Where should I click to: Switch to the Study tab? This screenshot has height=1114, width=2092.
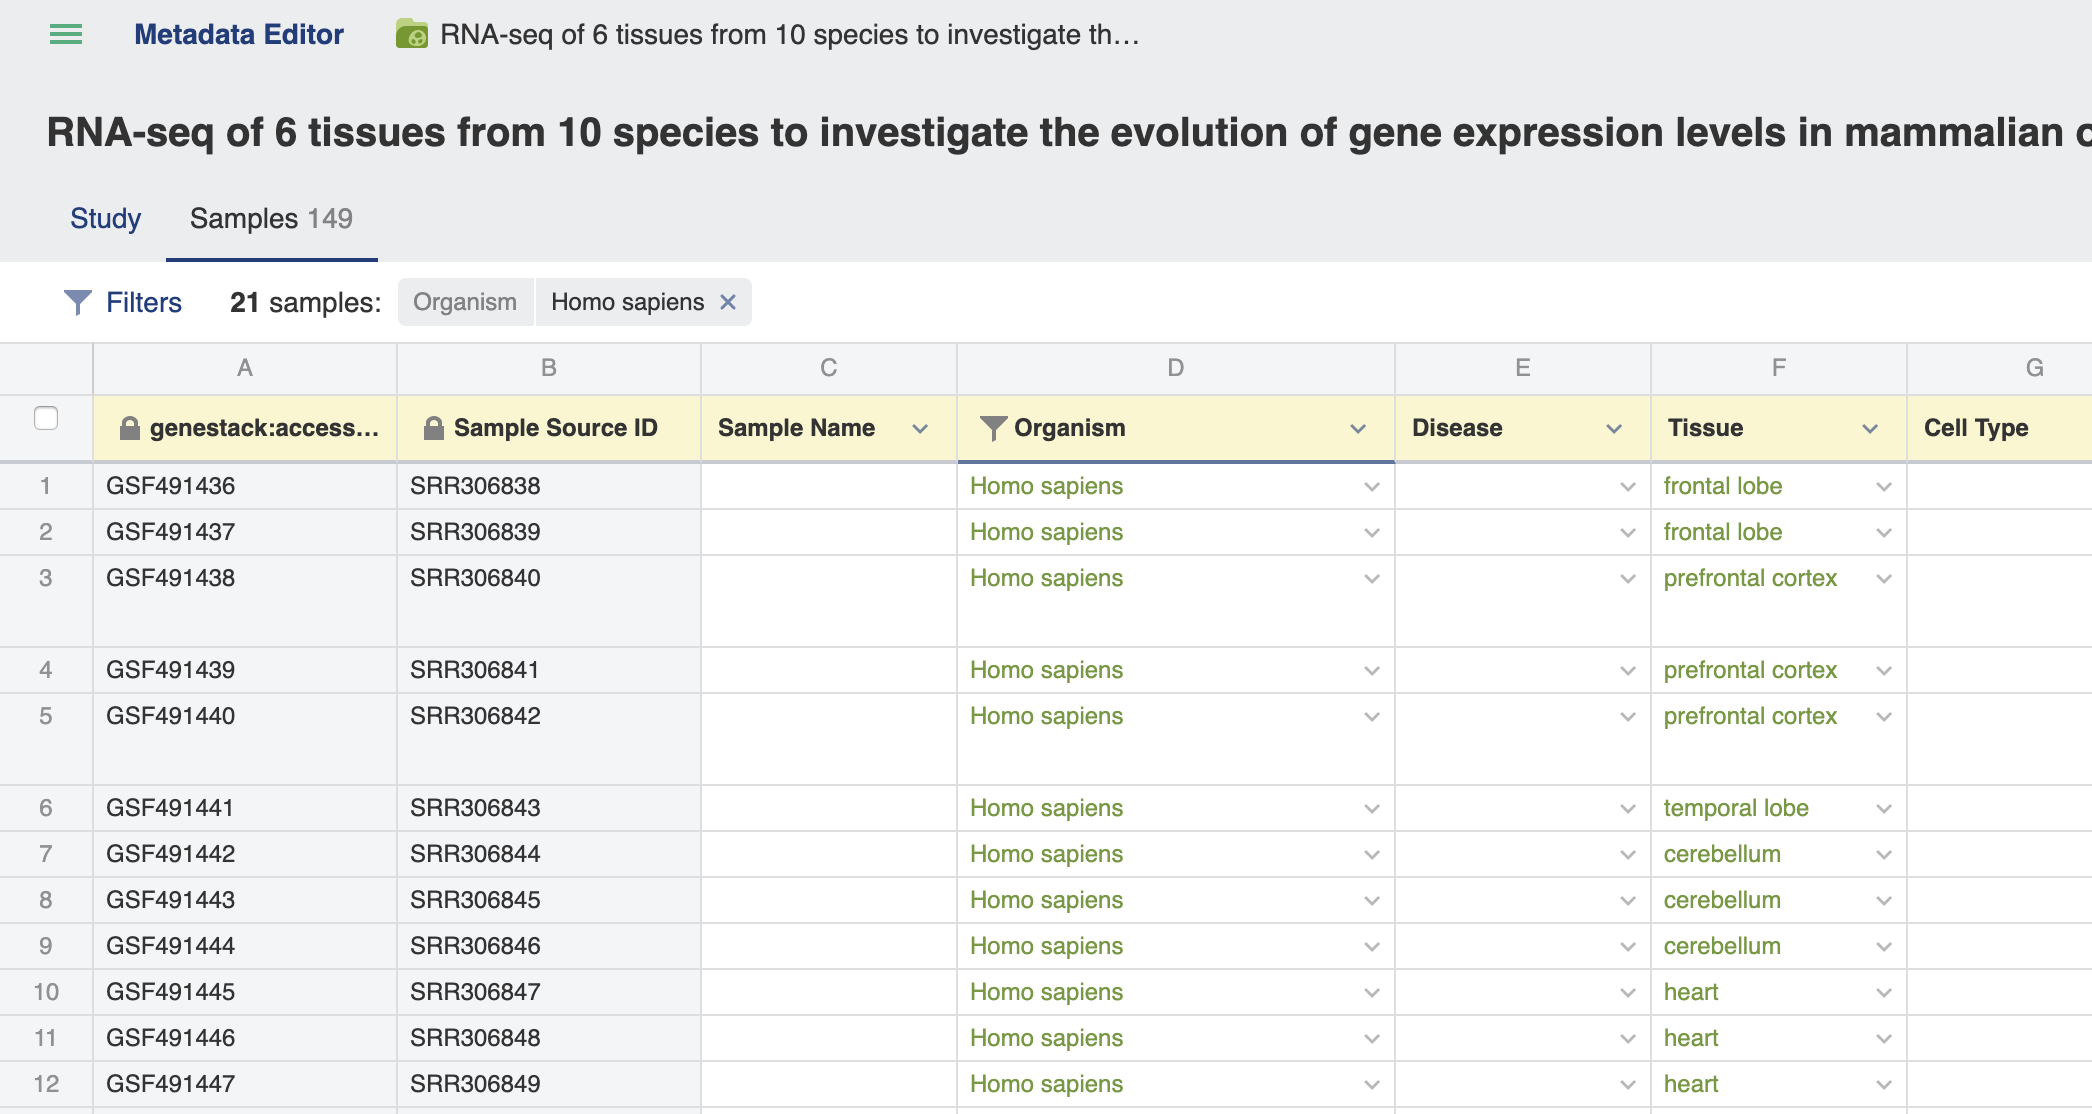point(105,218)
